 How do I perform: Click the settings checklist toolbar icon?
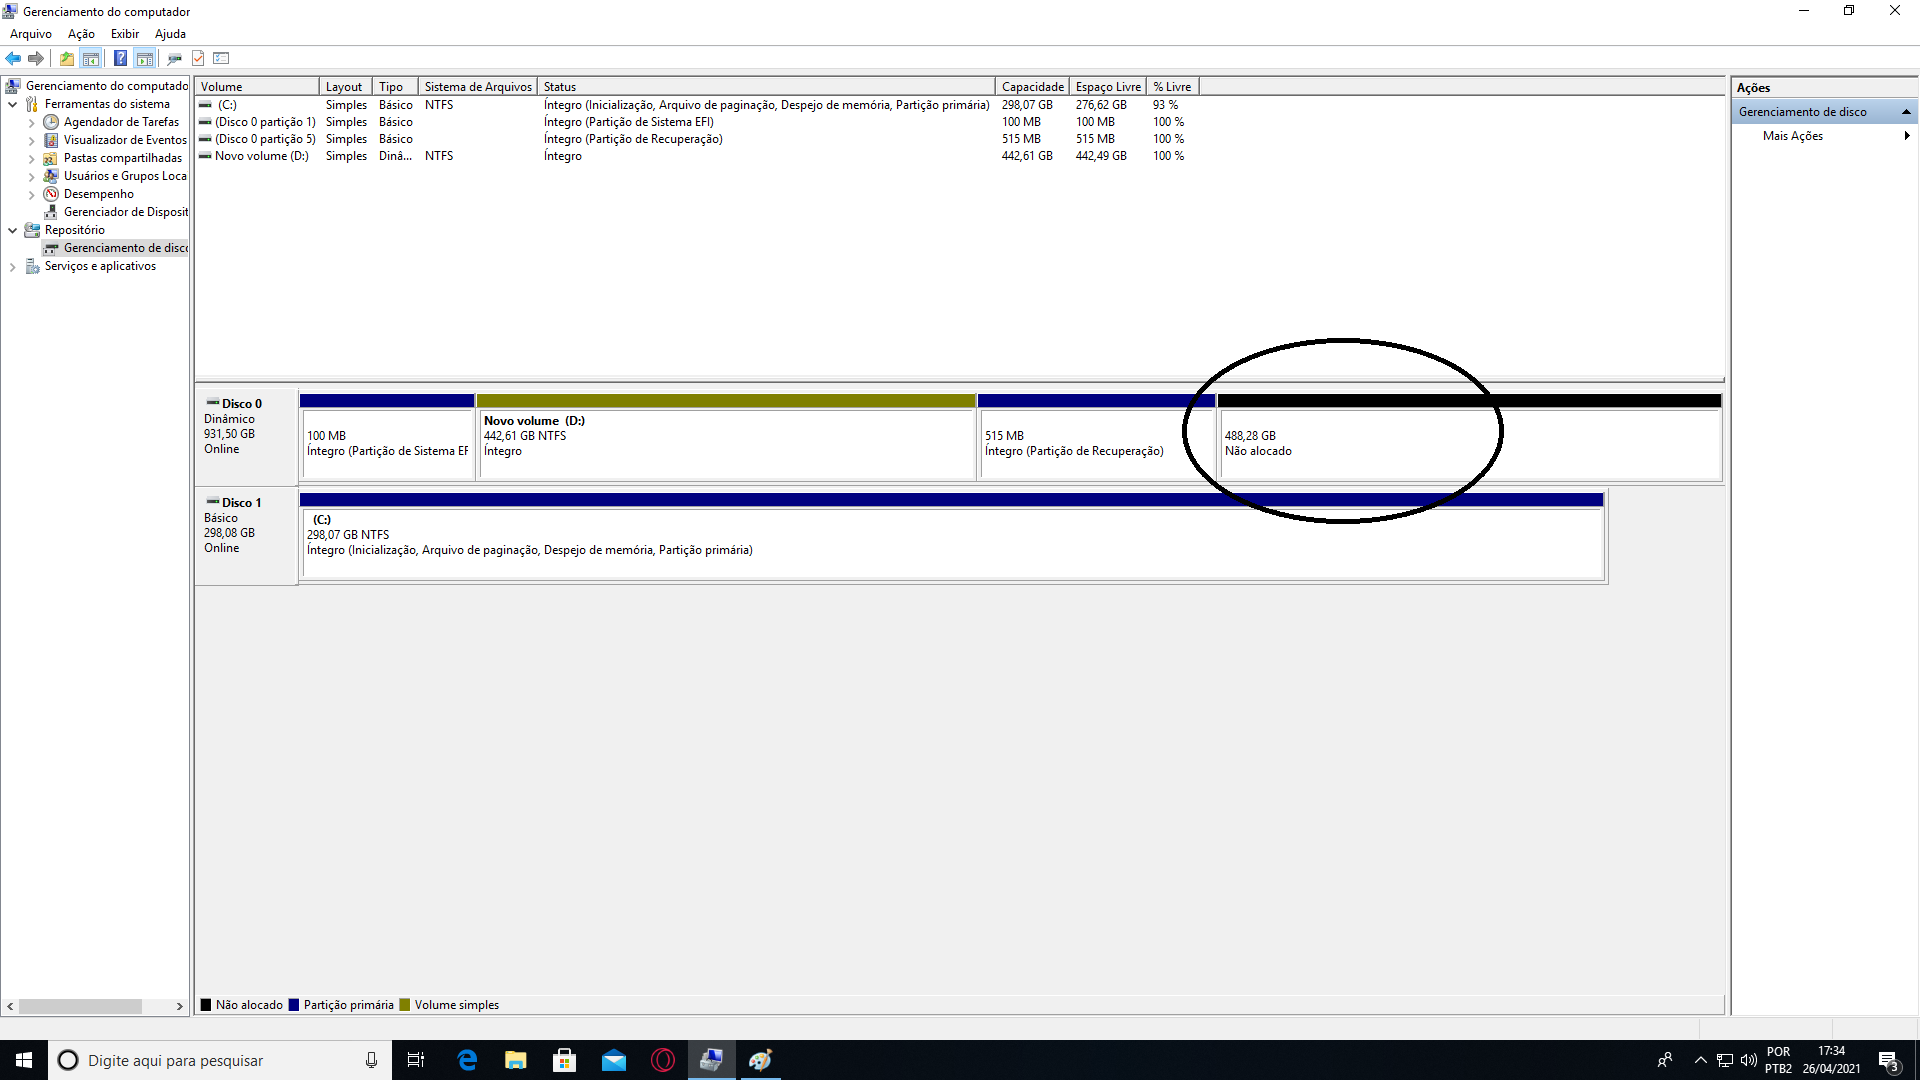click(x=221, y=58)
